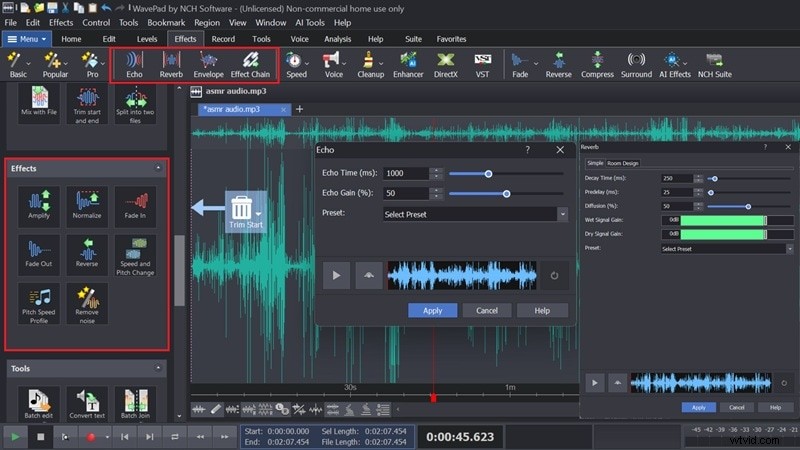Apply the Fade toolbar effect
The image size is (800, 450).
tap(519, 65)
